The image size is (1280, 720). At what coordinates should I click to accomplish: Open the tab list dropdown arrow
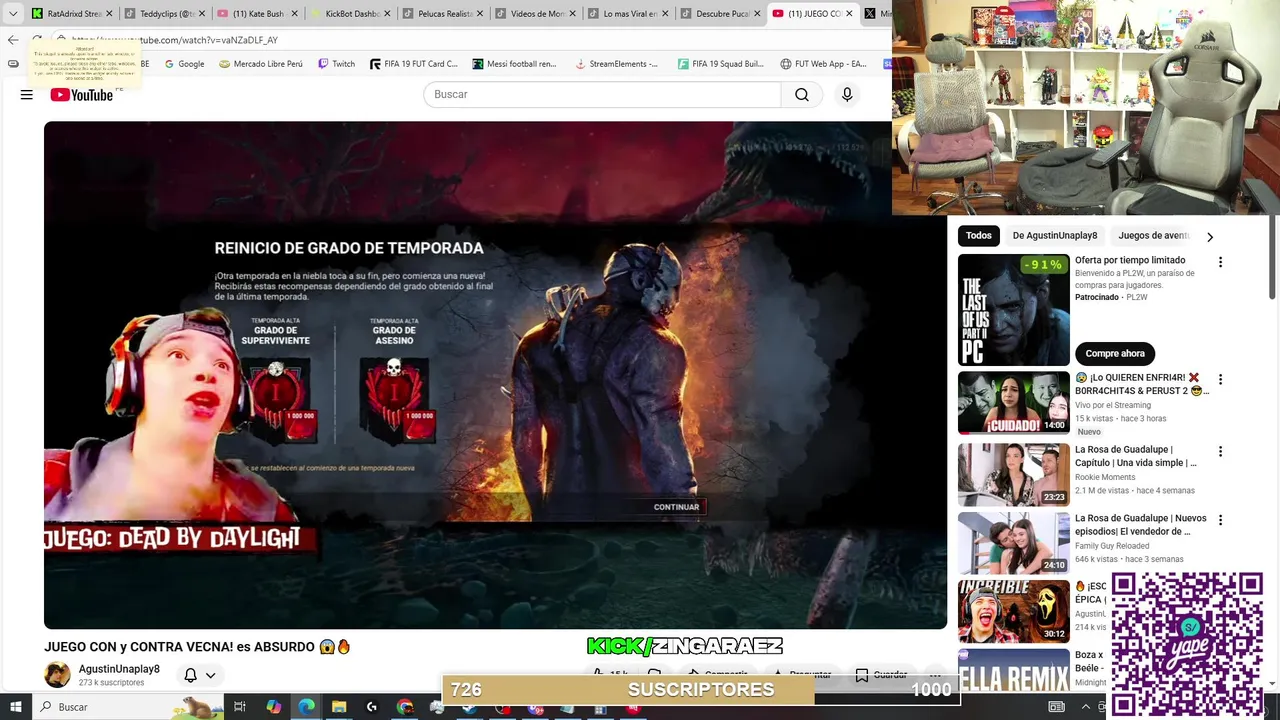point(13,13)
